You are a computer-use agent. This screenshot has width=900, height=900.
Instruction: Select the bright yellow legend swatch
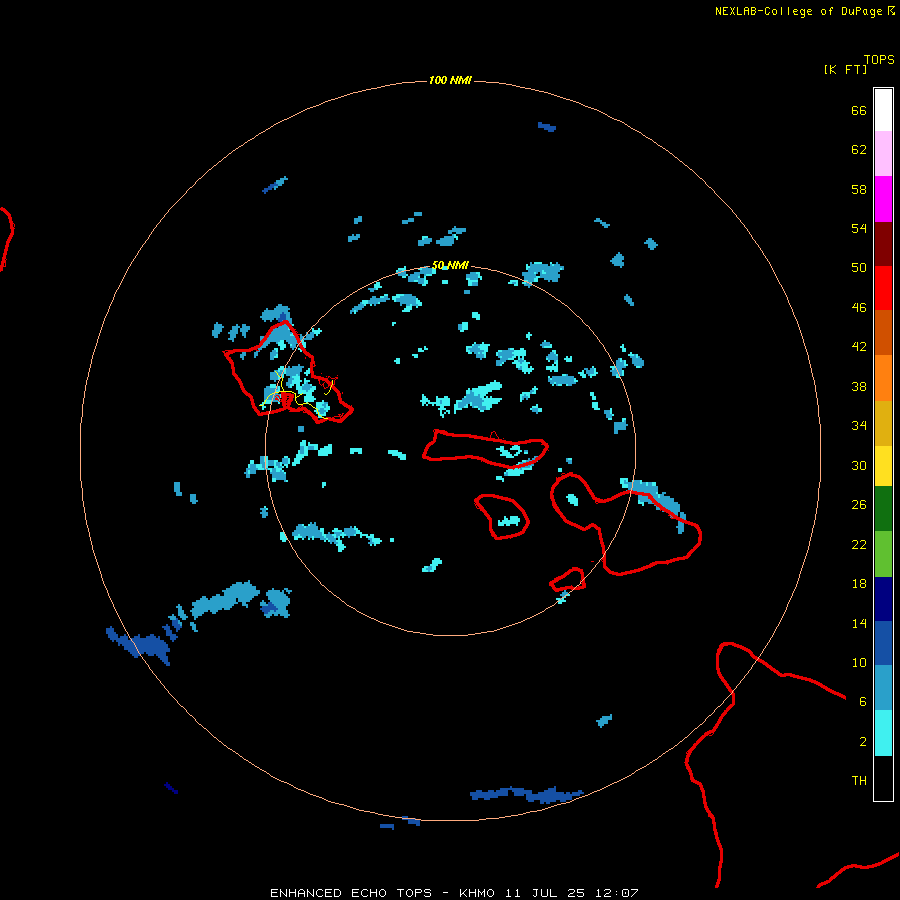click(883, 466)
